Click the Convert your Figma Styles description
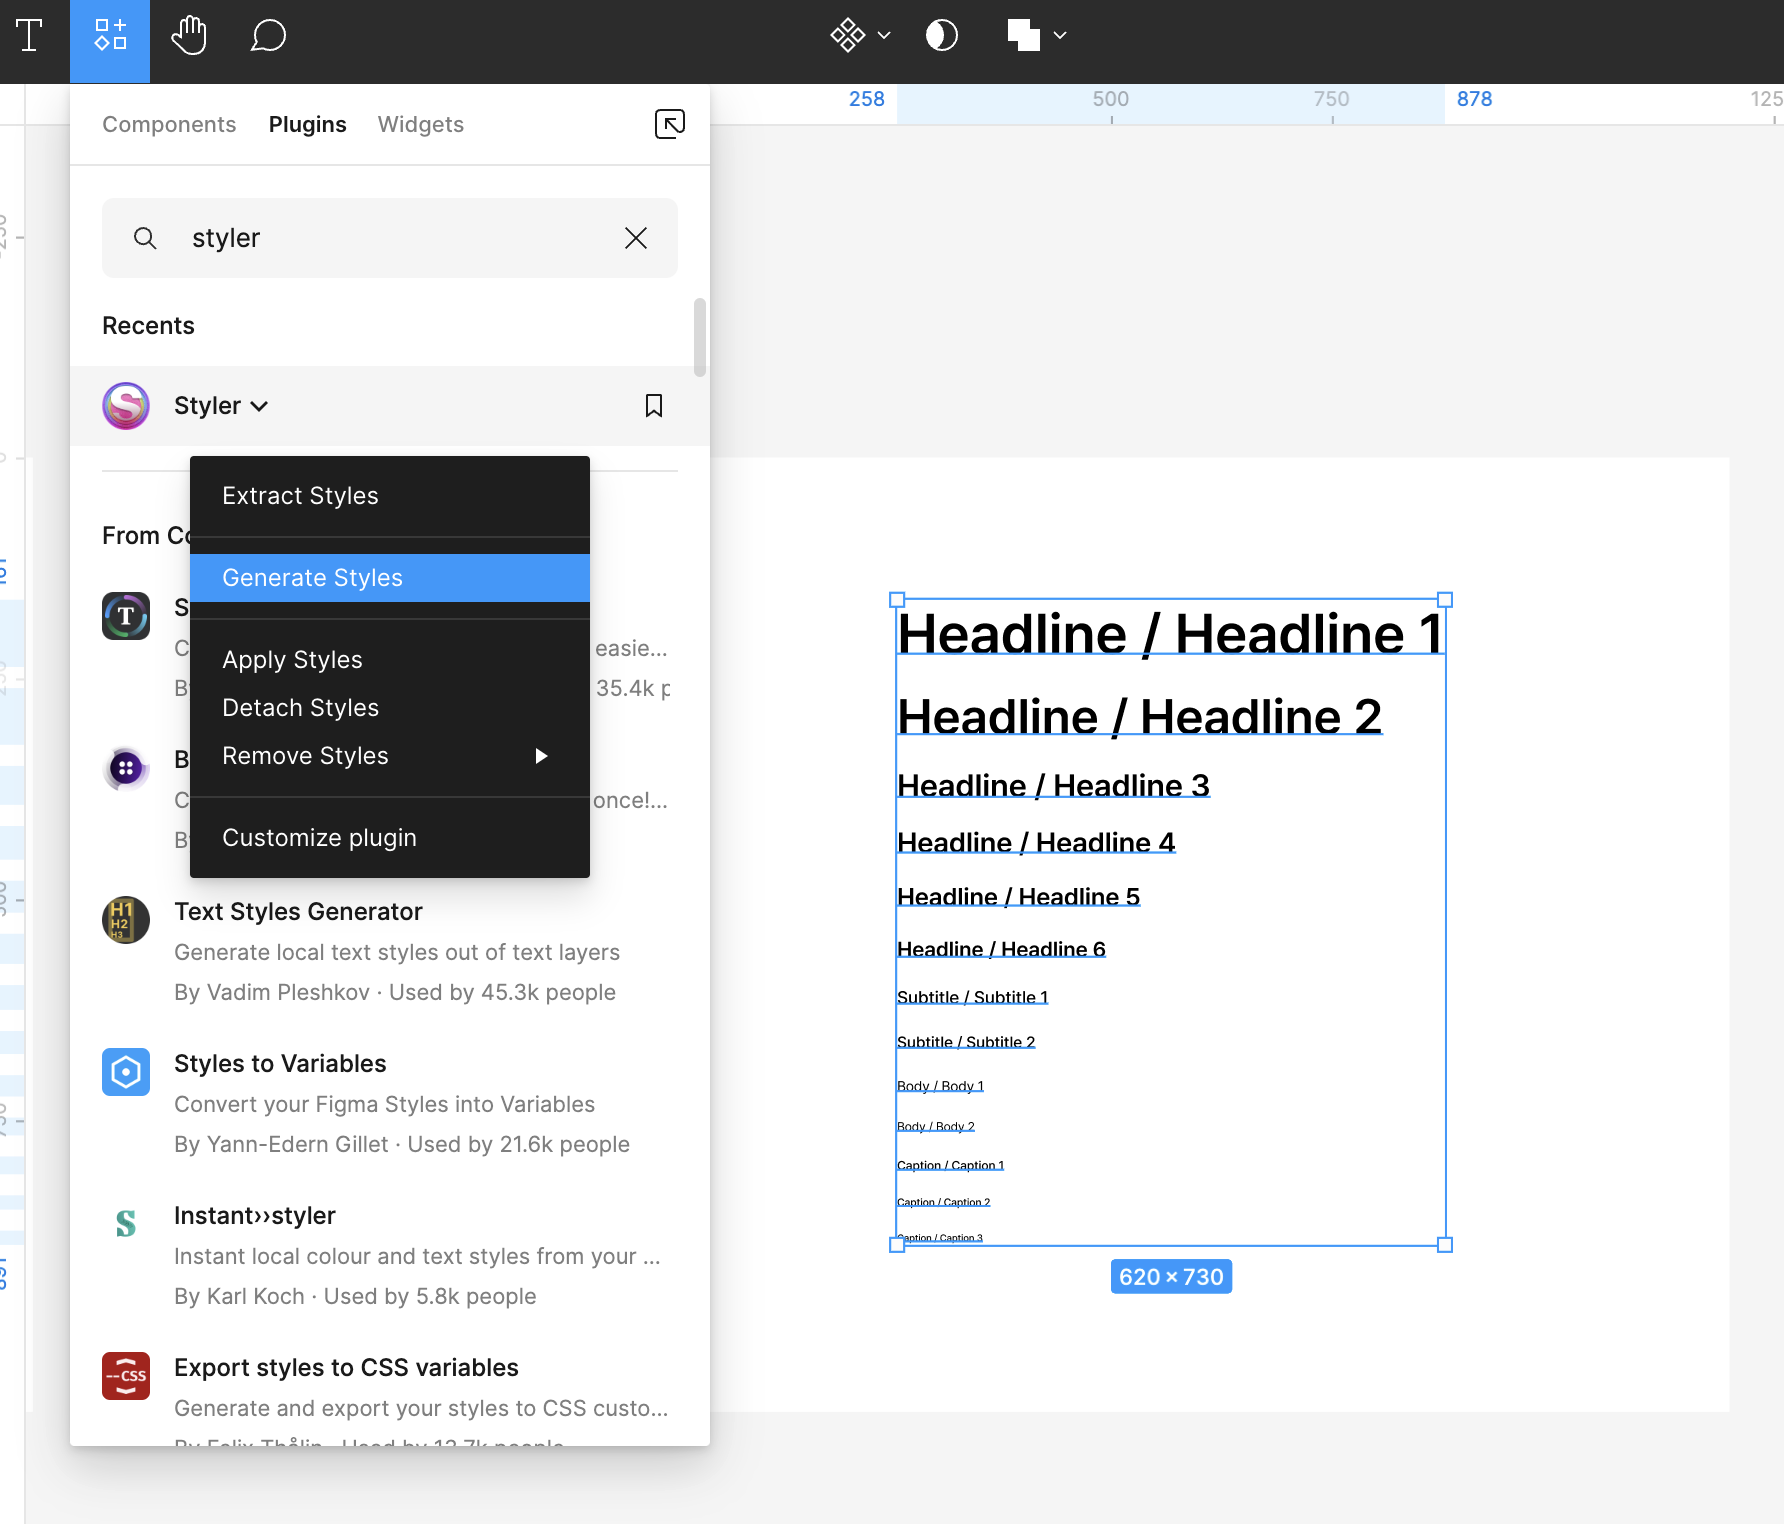The width and height of the screenshot is (1784, 1524). click(384, 1104)
